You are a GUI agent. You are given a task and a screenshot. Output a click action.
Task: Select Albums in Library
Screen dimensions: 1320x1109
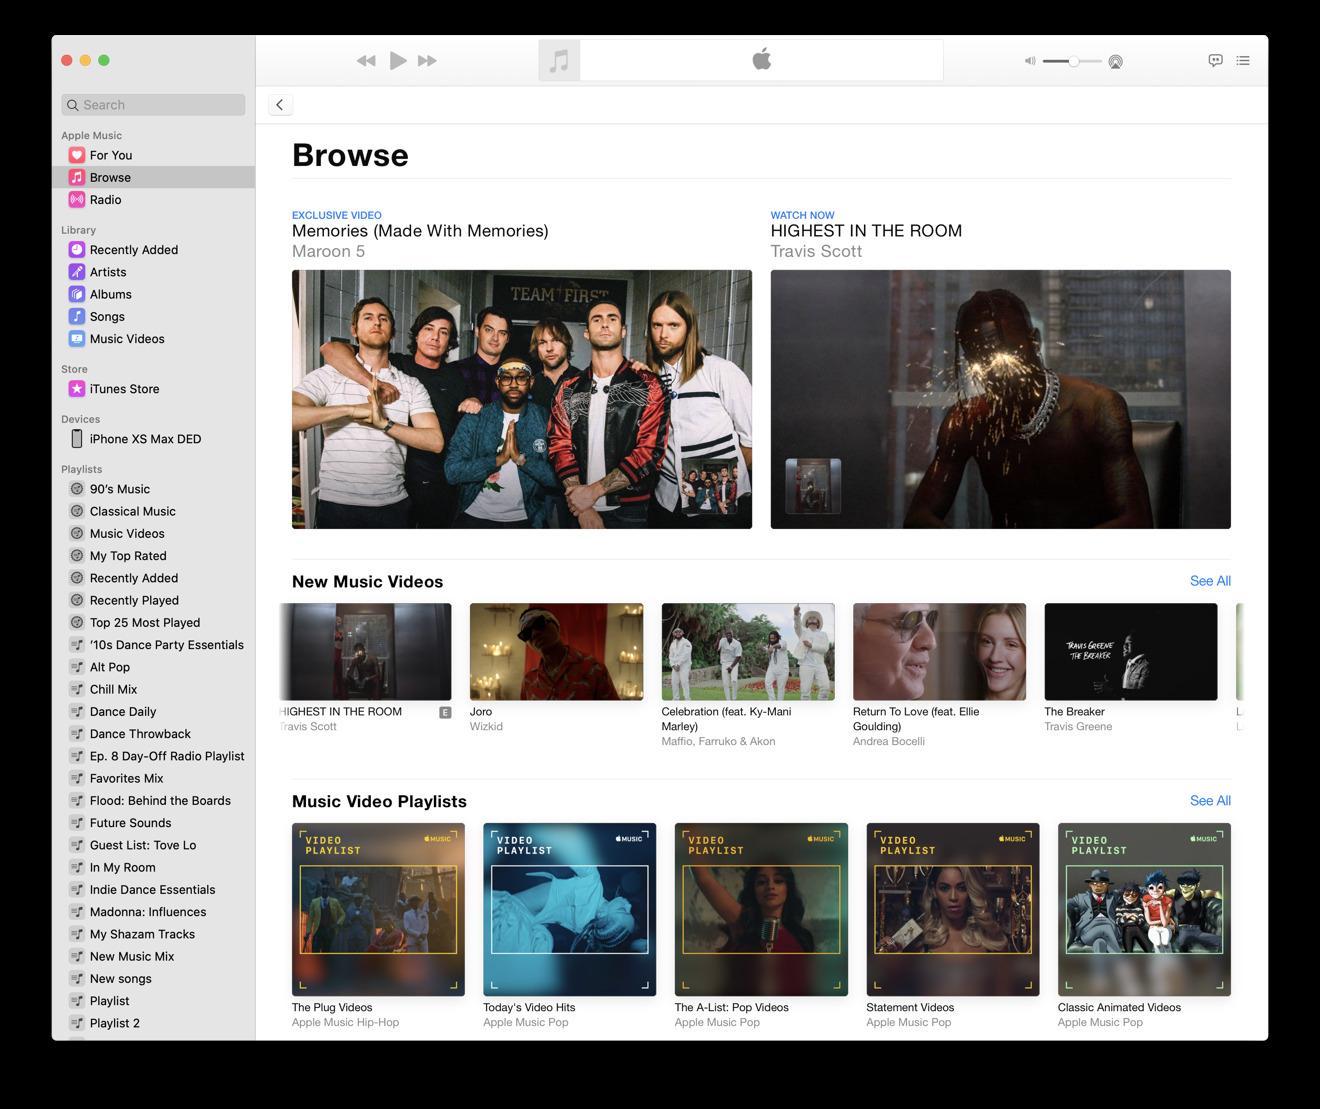pyautogui.click(x=153, y=294)
